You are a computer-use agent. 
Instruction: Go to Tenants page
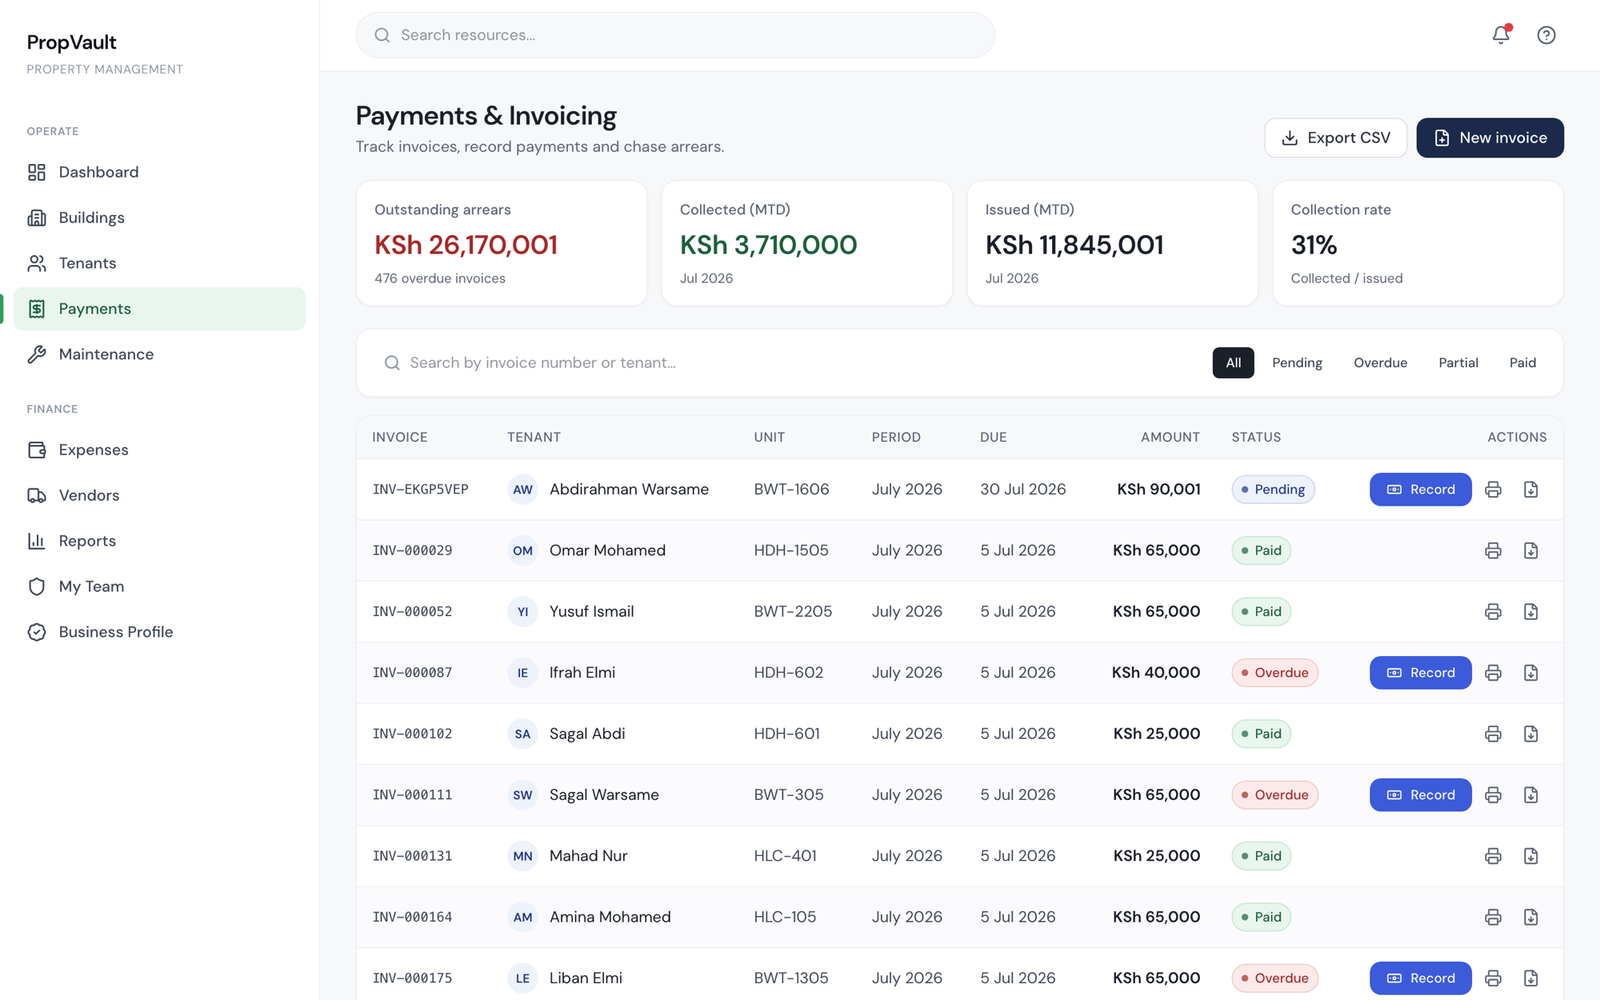pyautogui.click(x=159, y=263)
